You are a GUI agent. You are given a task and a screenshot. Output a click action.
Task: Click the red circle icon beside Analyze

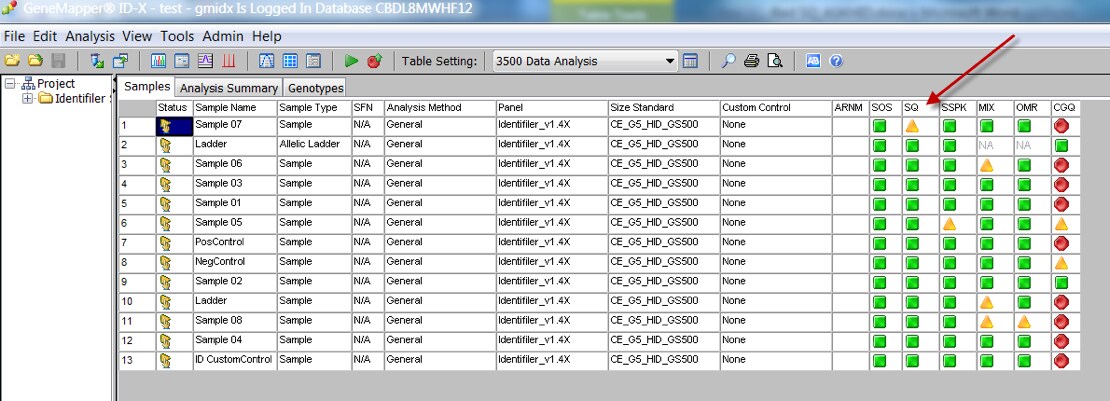click(374, 61)
